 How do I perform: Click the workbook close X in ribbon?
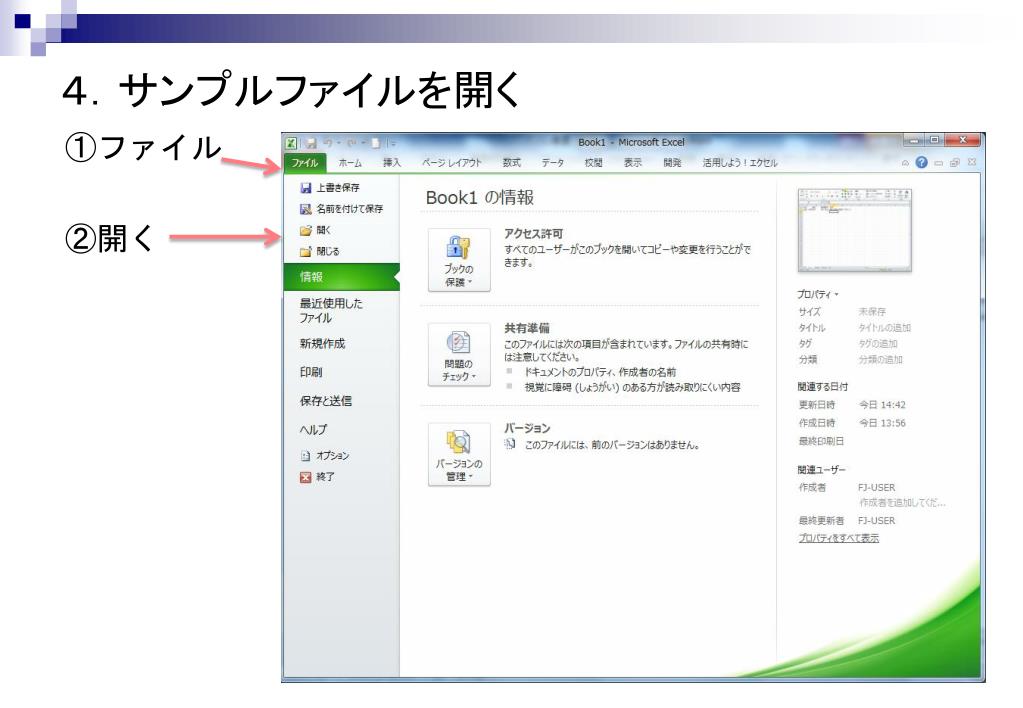tap(972, 162)
